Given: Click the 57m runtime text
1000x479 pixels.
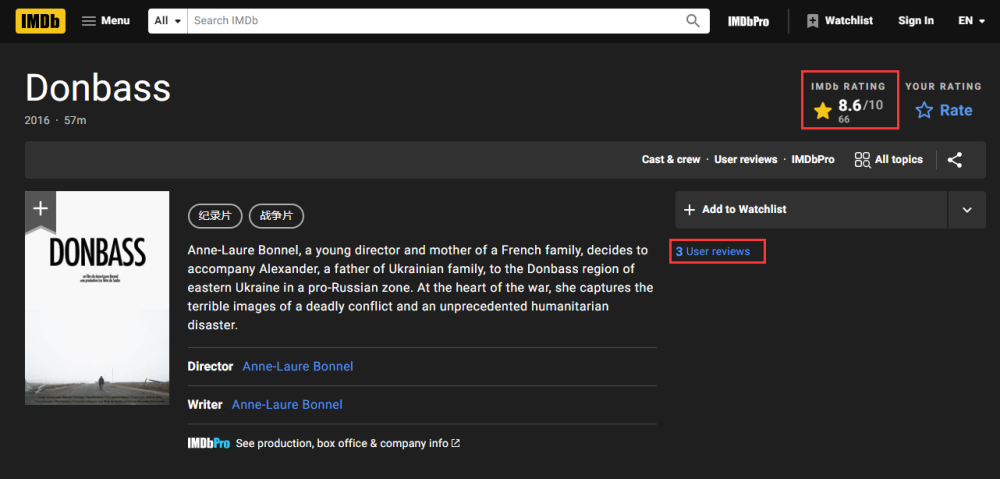Looking at the screenshot, I should click(x=75, y=120).
